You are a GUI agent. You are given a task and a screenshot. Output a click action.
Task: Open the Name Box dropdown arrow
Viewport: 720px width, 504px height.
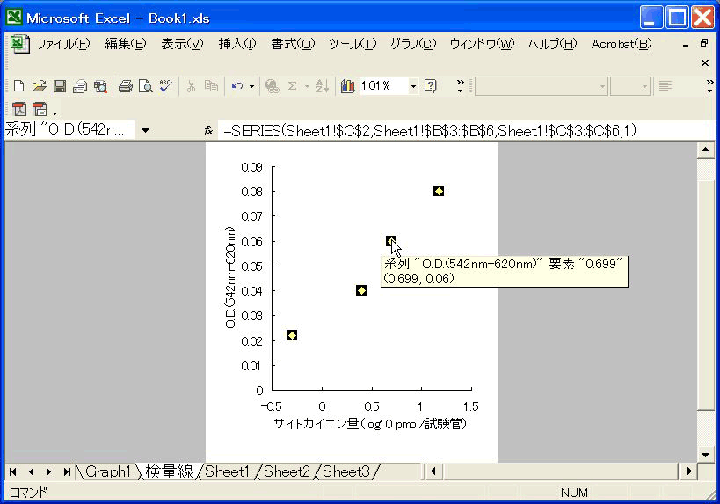[145, 130]
